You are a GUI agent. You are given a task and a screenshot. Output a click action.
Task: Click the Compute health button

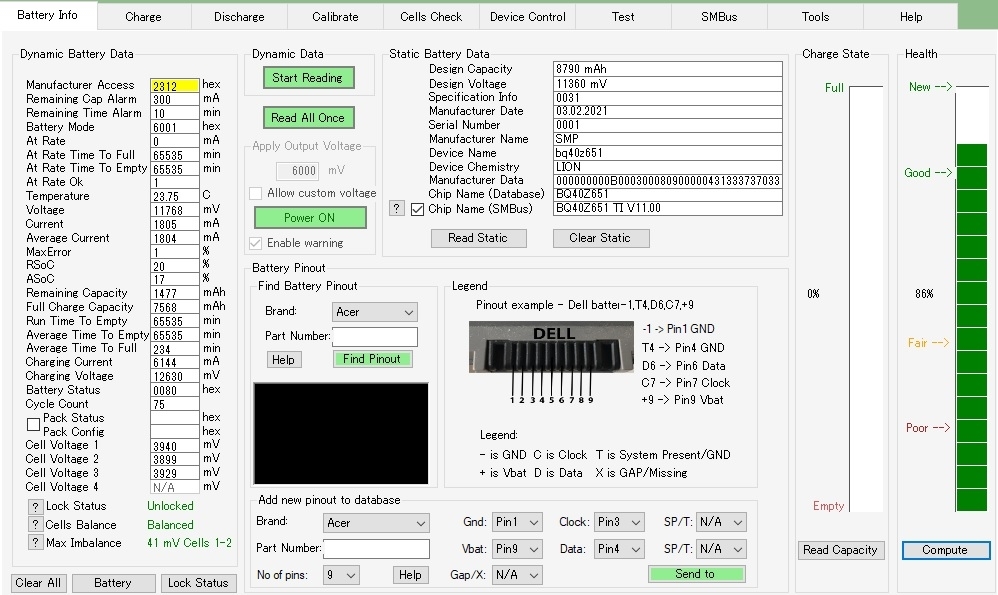click(944, 550)
